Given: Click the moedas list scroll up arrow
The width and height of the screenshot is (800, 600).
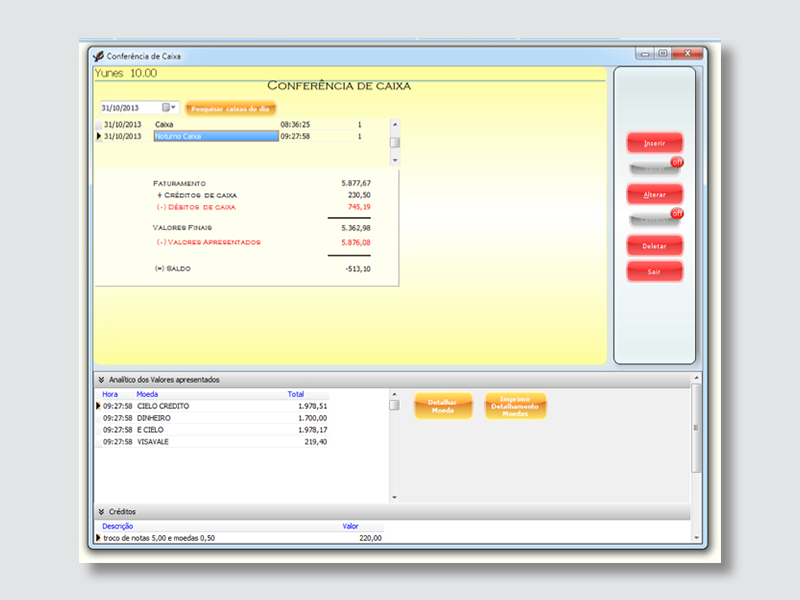Looking at the screenshot, I should pos(394,394).
